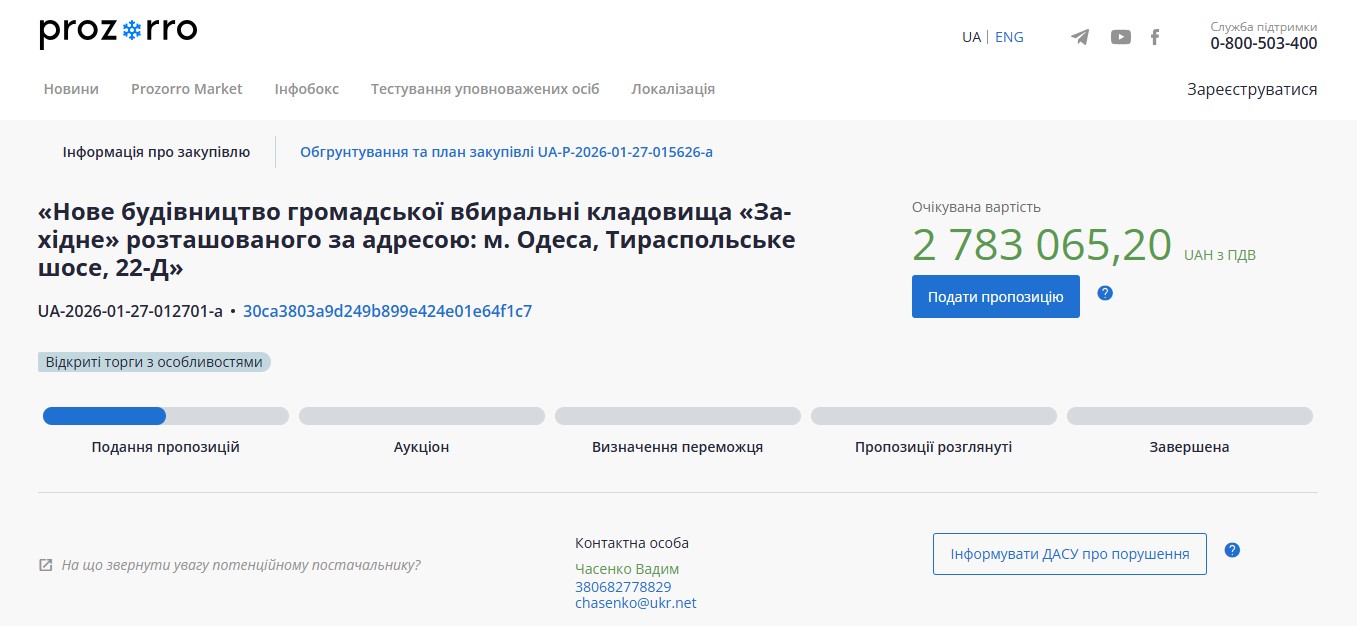Select Інформація про закупівлю tab
The image size is (1357, 626).
[156, 152]
